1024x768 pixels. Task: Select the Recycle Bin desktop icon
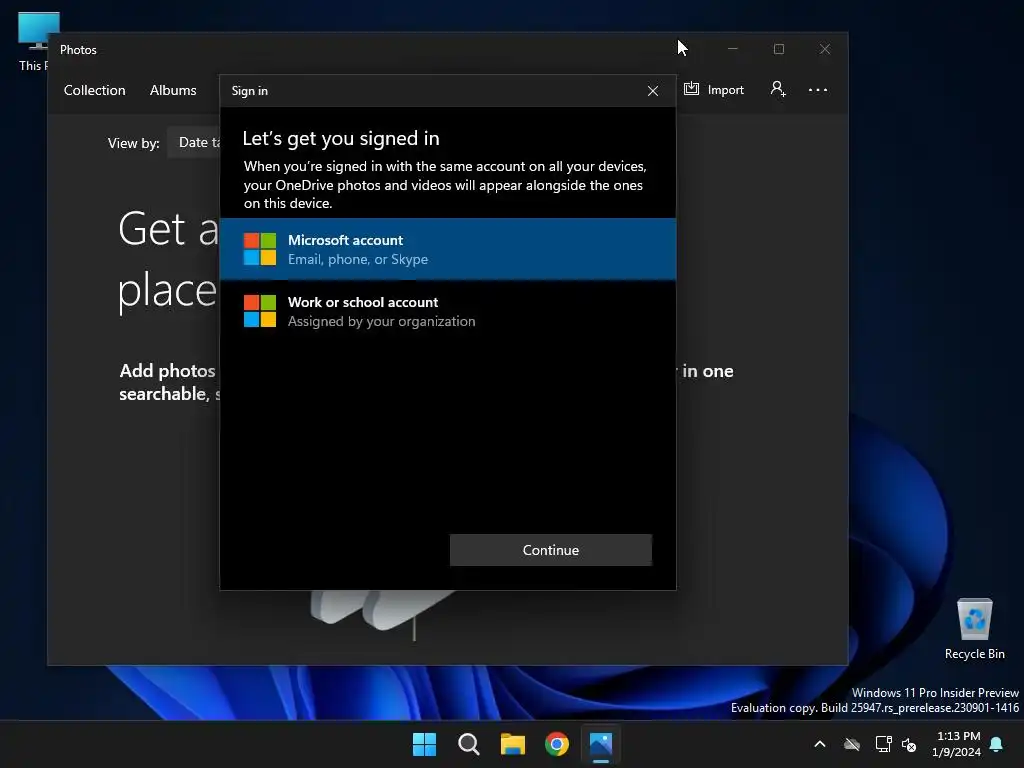pyautogui.click(x=974, y=630)
